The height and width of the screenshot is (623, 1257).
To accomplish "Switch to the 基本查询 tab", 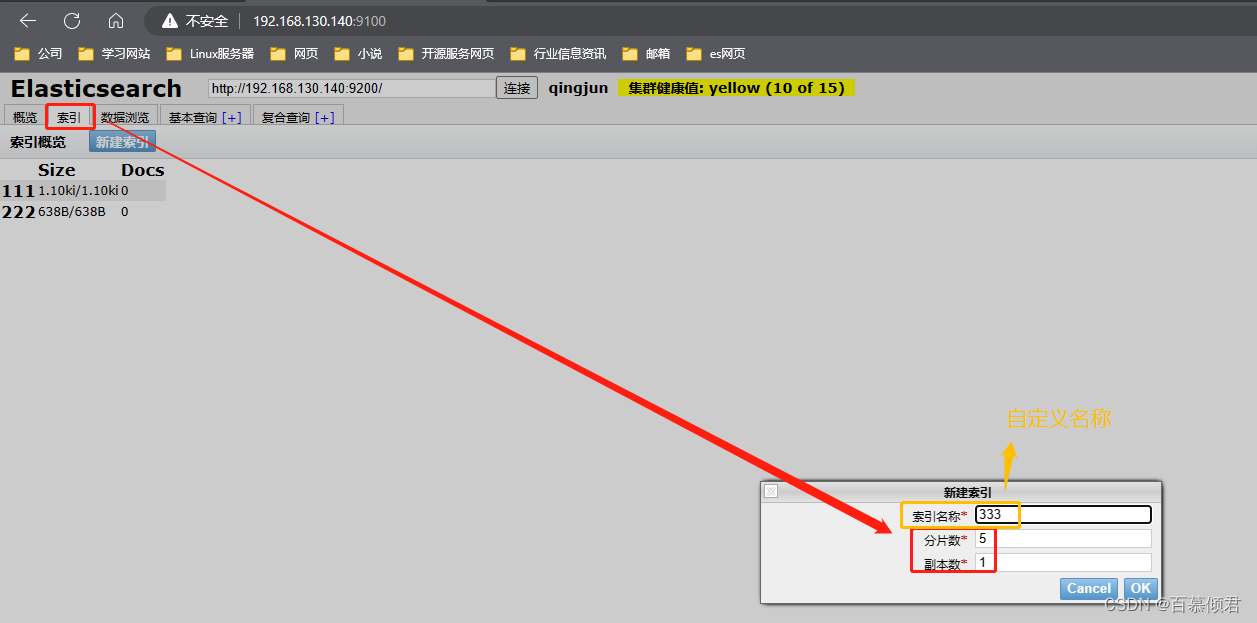I will coord(192,118).
